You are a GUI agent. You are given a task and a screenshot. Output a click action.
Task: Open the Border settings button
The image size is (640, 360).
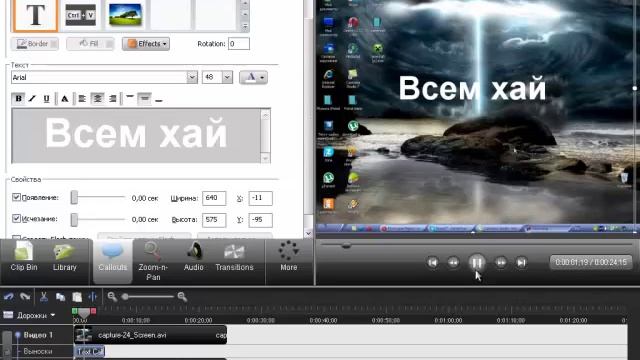point(34,44)
